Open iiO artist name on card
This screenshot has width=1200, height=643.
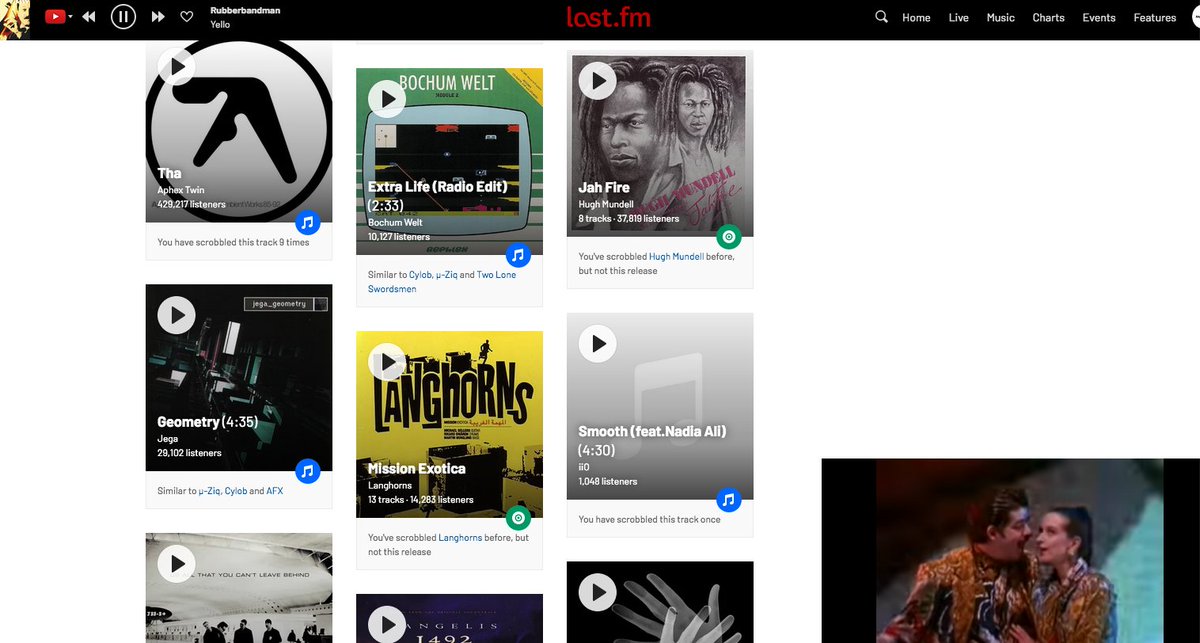click(x=584, y=467)
